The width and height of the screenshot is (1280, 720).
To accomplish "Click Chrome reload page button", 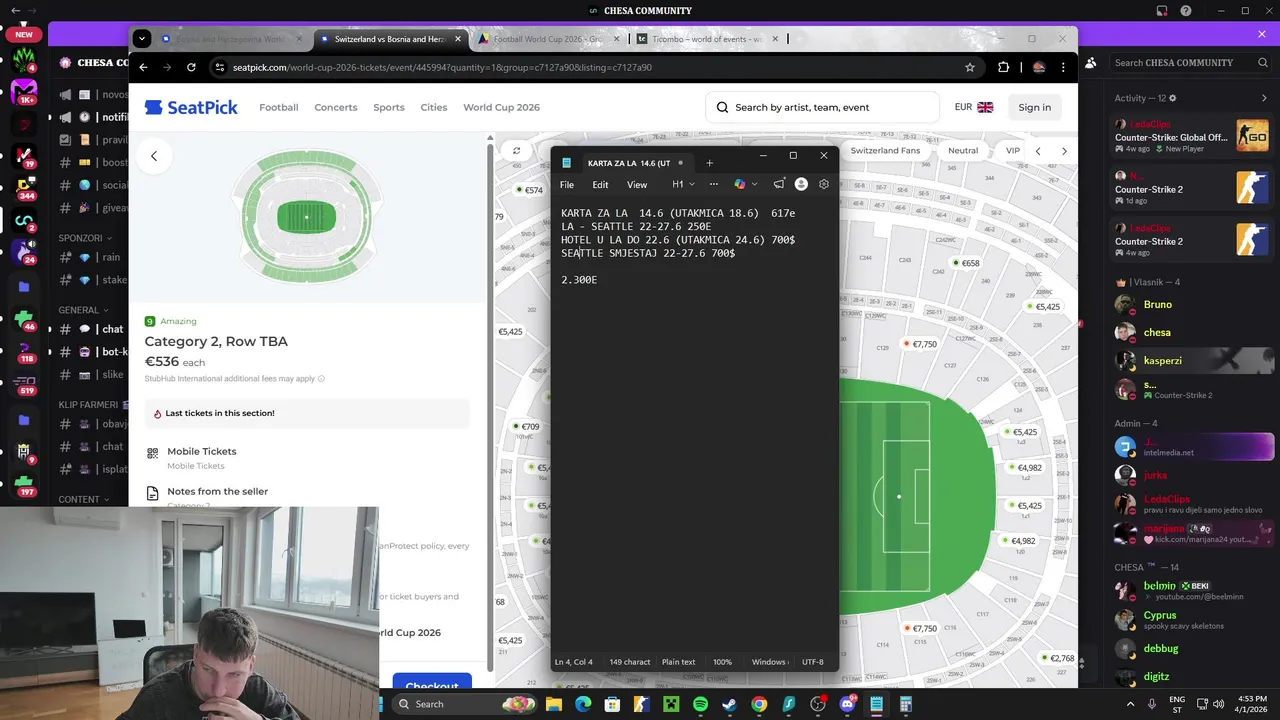I will [x=191, y=67].
